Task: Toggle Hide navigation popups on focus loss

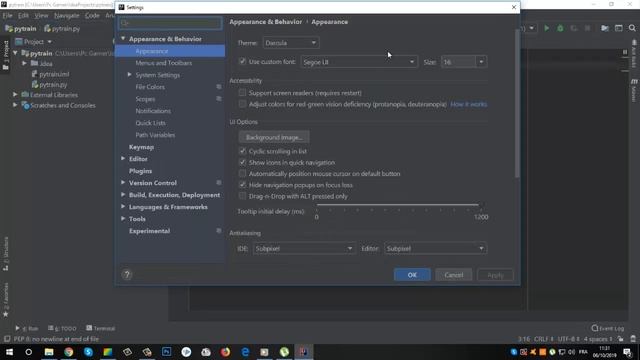Action: 242,185
